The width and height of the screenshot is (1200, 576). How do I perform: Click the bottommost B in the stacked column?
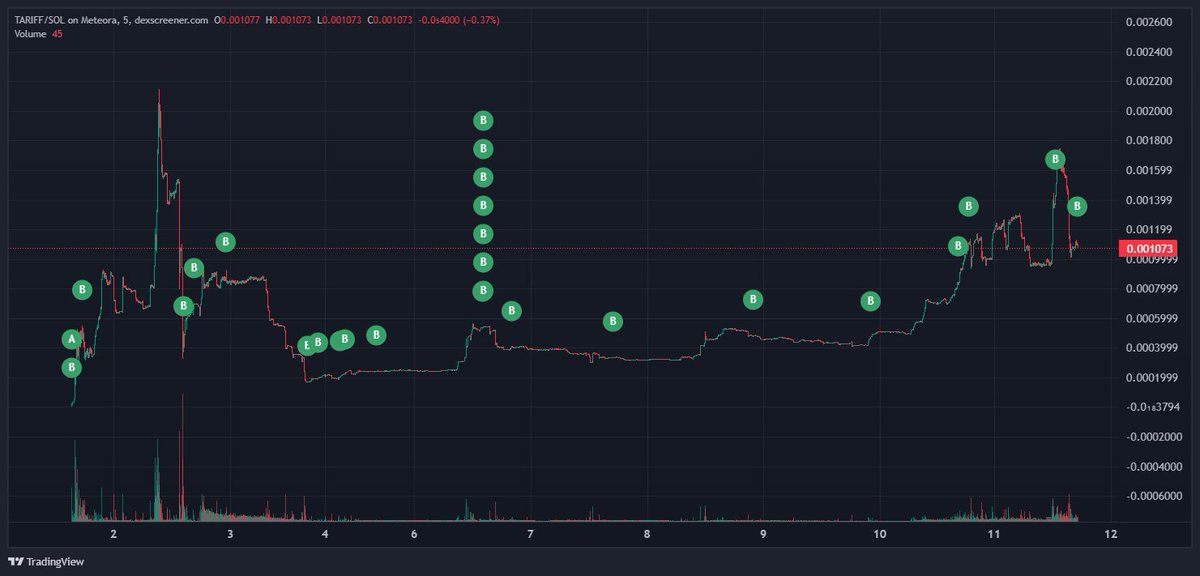[482, 291]
